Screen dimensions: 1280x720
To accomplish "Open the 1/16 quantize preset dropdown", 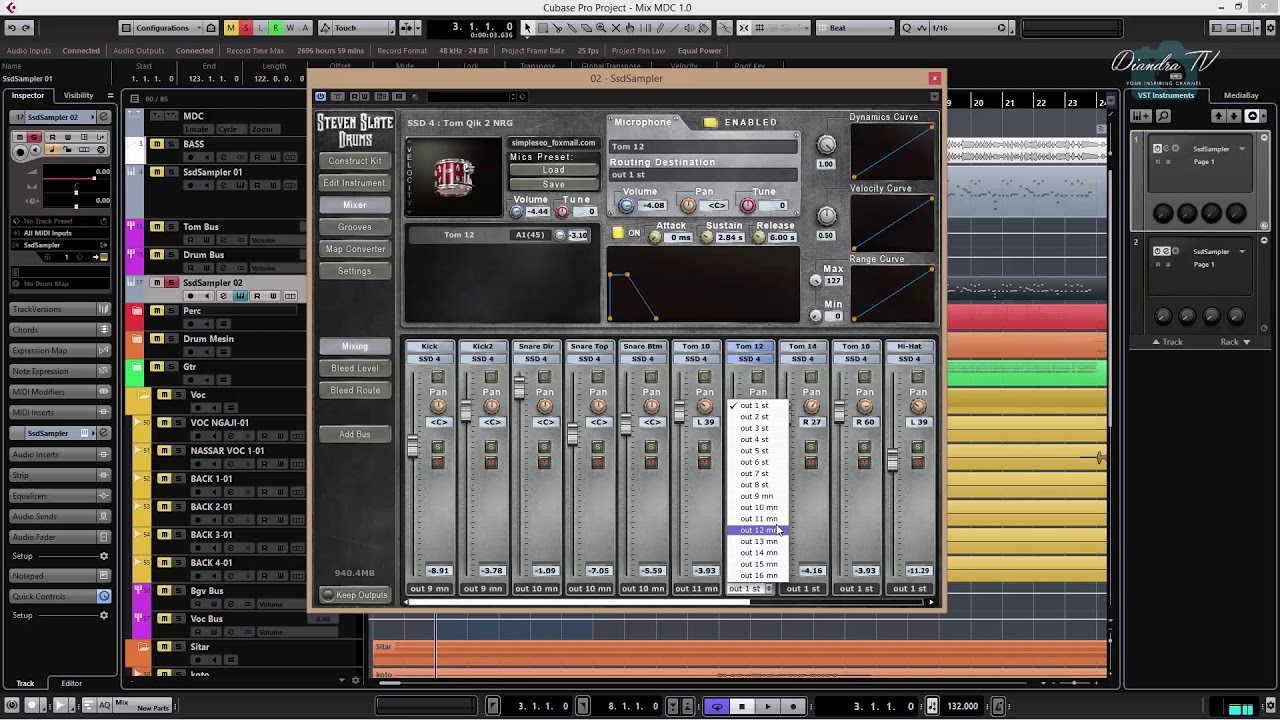I will (968, 28).
